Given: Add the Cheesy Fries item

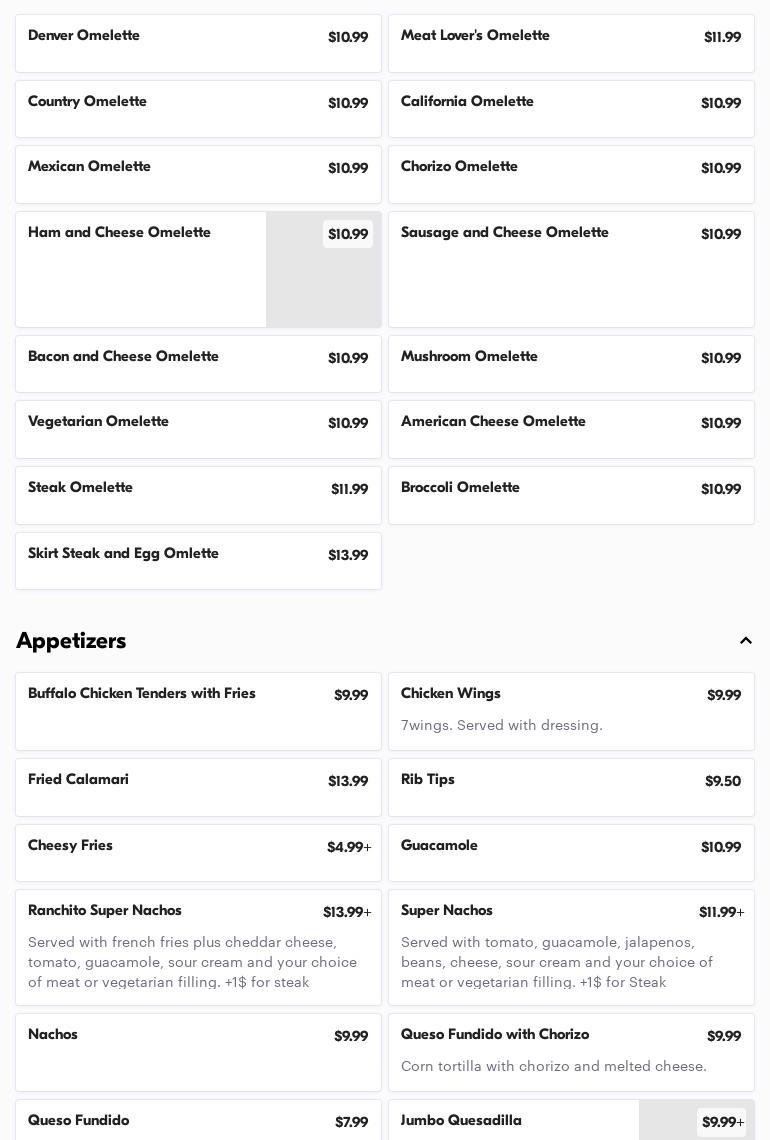Looking at the screenshot, I should click(x=198, y=852).
